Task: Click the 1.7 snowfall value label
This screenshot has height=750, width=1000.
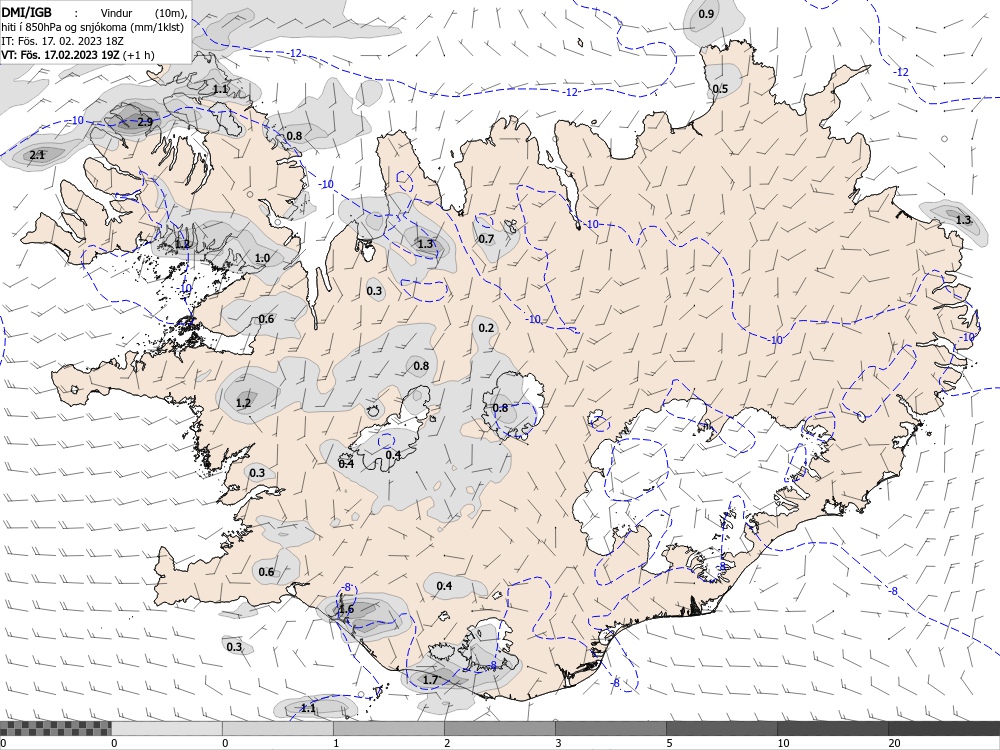Action: tap(430, 680)
